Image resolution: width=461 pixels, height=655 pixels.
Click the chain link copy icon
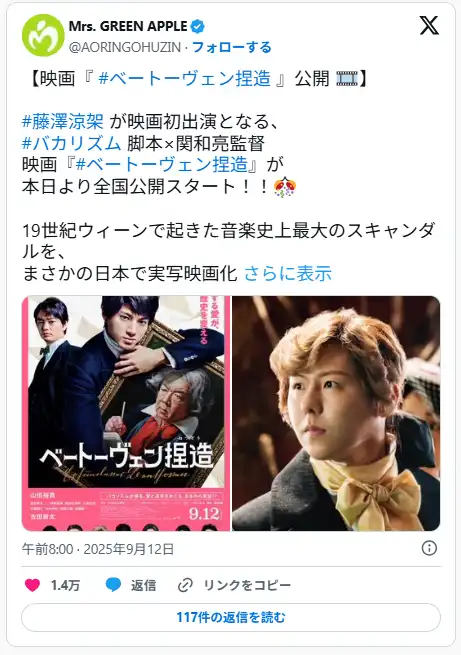click(x=185, y=585)
